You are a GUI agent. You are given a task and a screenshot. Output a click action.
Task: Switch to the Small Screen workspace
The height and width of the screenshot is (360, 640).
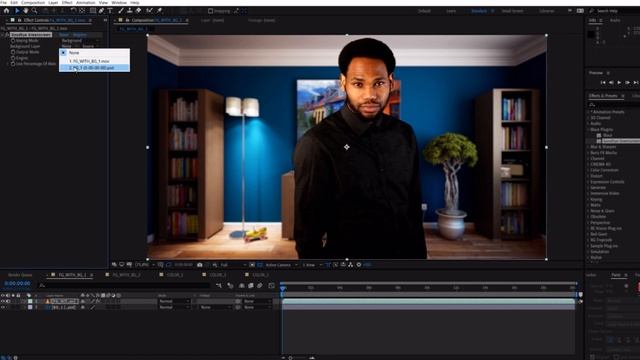[512, 11]
